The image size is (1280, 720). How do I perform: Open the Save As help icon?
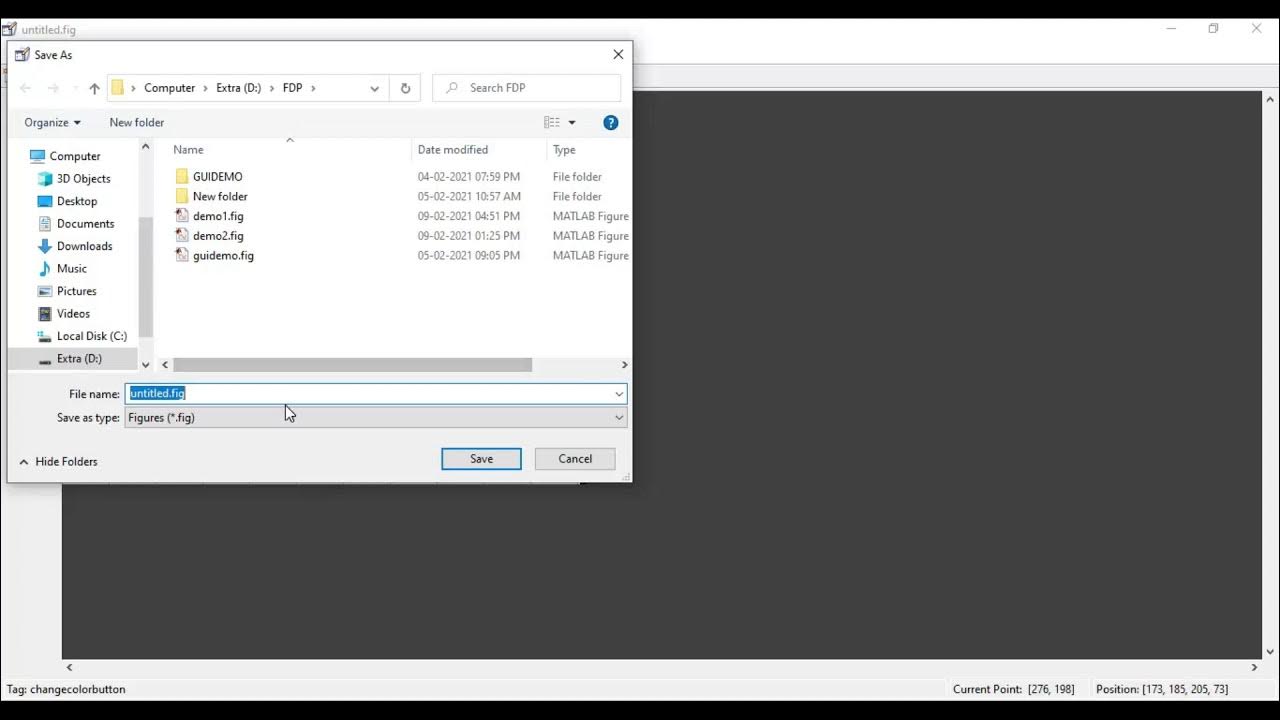[611, 122]
